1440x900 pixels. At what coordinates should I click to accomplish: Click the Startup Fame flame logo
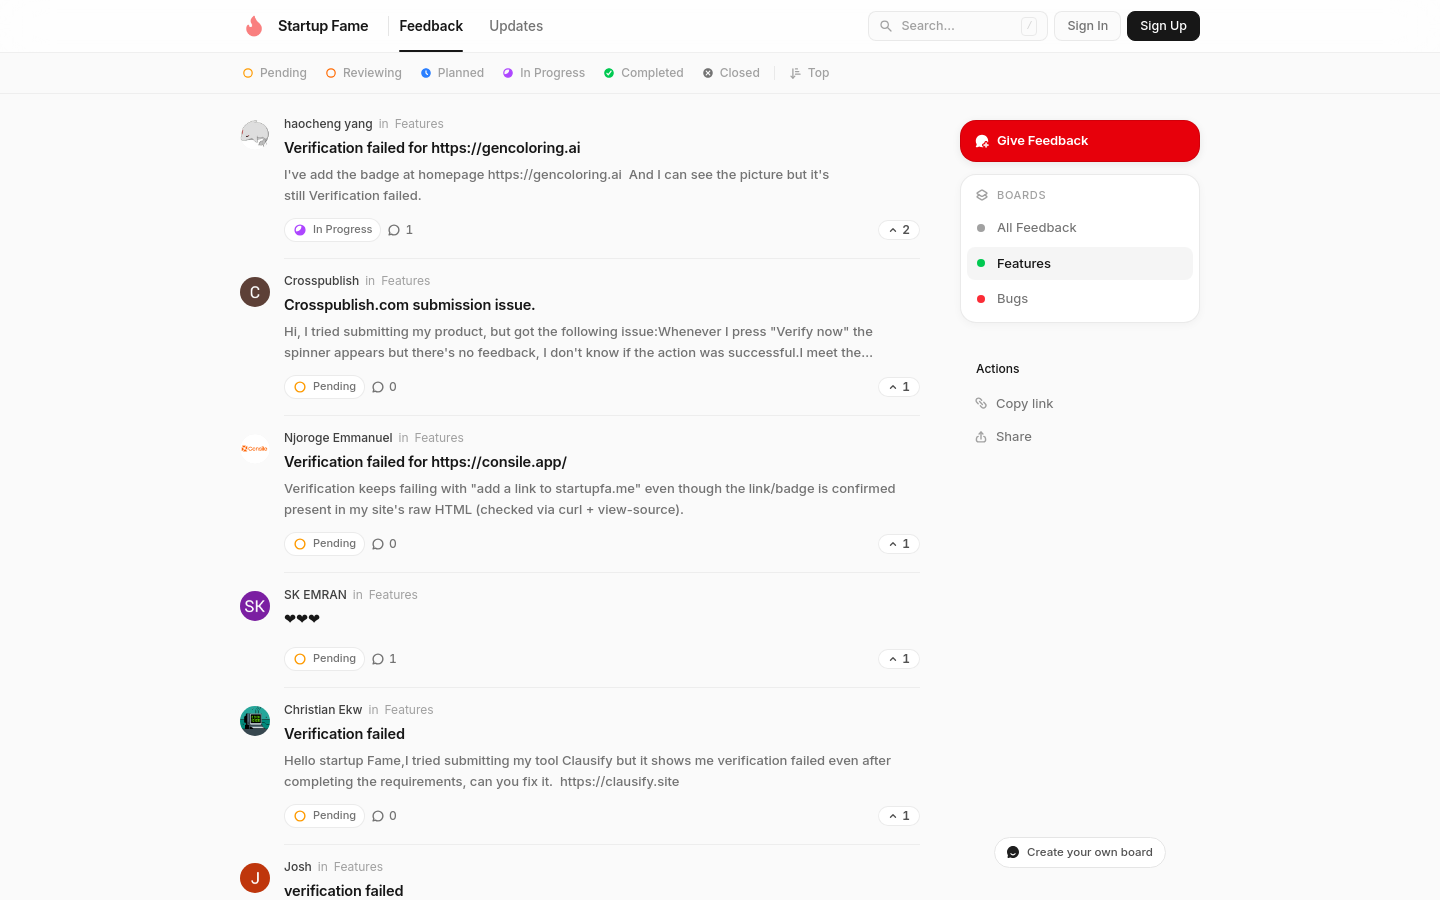click(254, 26)
